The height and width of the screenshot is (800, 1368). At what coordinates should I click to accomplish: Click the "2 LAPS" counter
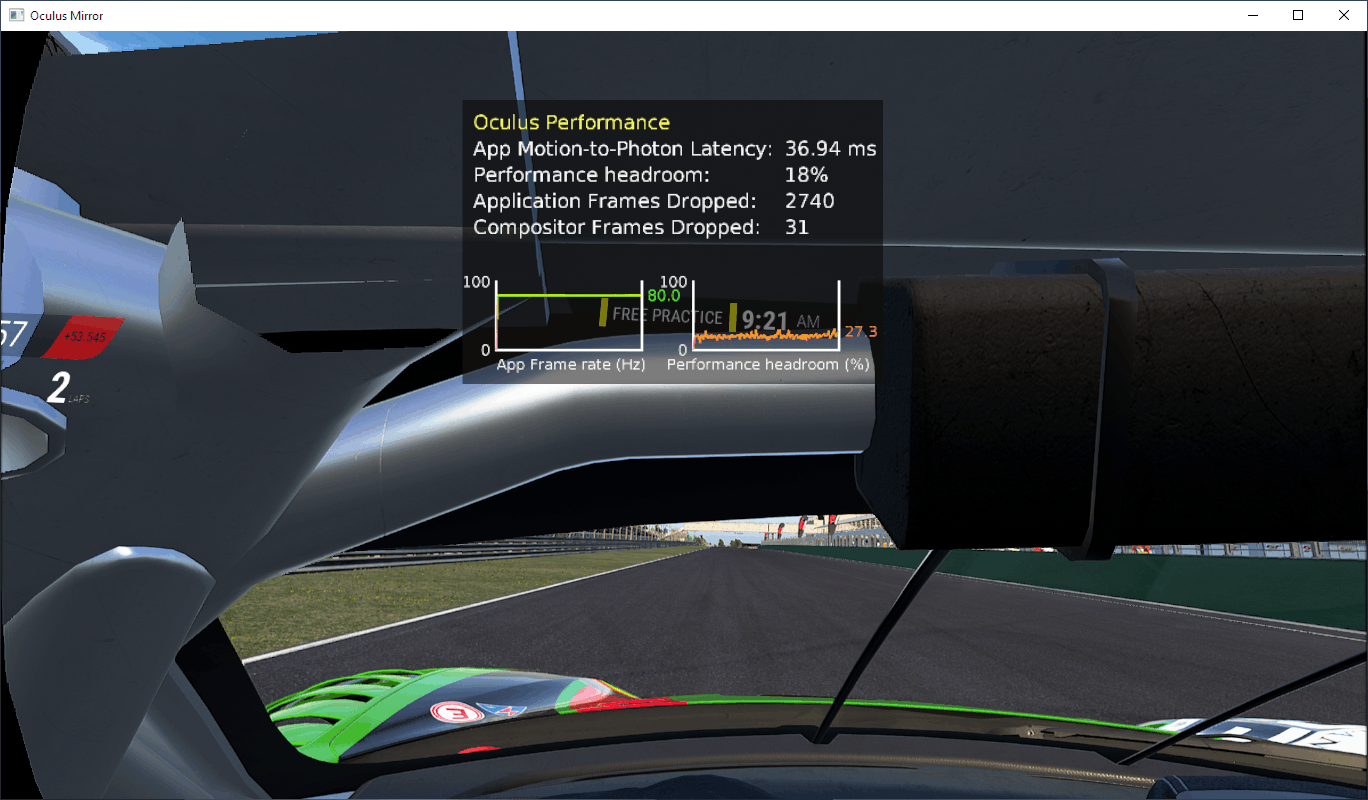pos(68,389)
